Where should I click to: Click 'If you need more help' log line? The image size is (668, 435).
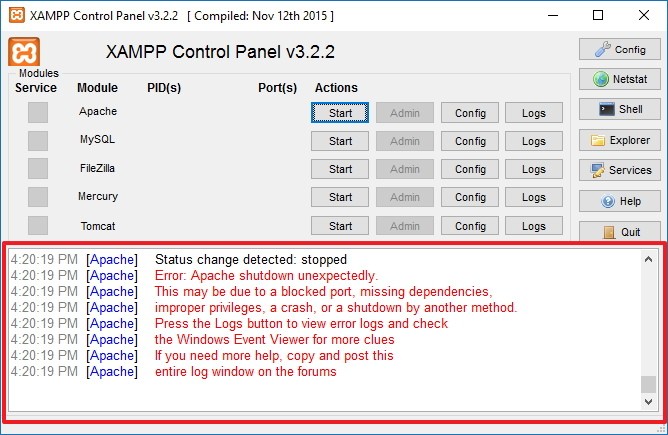(274, 355)
